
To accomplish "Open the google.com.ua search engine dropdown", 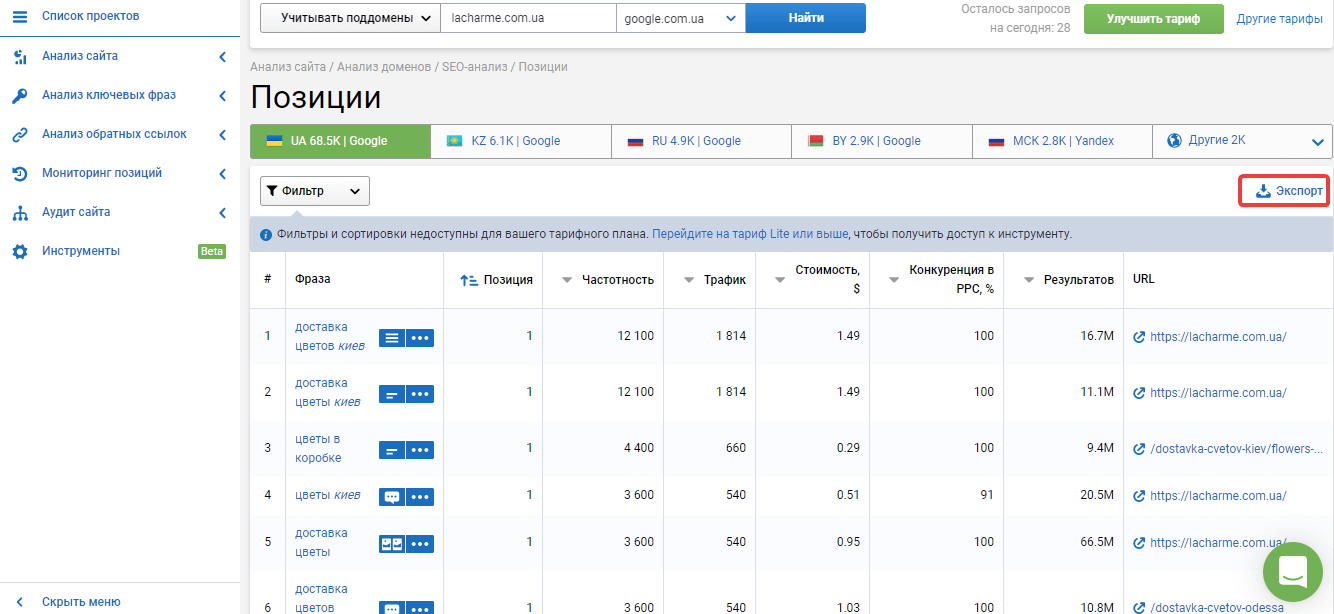I will coord(681,18).
